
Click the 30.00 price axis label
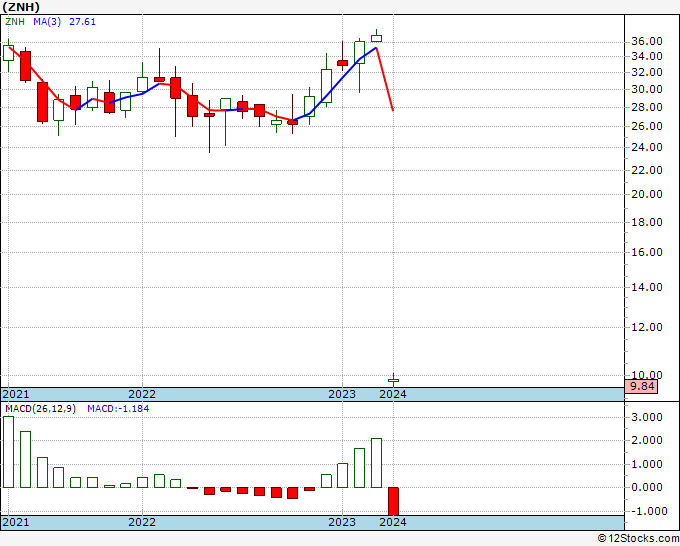[647, 89]
